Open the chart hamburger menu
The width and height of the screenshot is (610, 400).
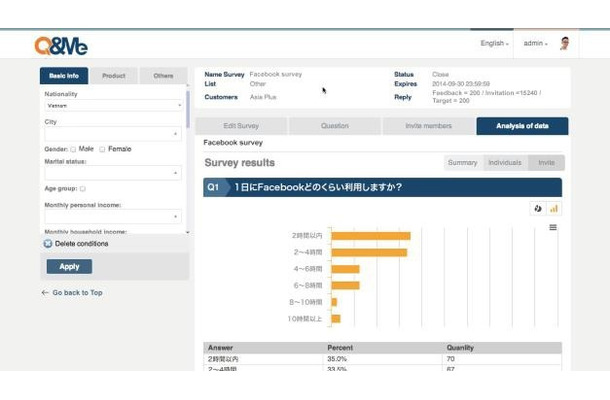pos(553,227)
